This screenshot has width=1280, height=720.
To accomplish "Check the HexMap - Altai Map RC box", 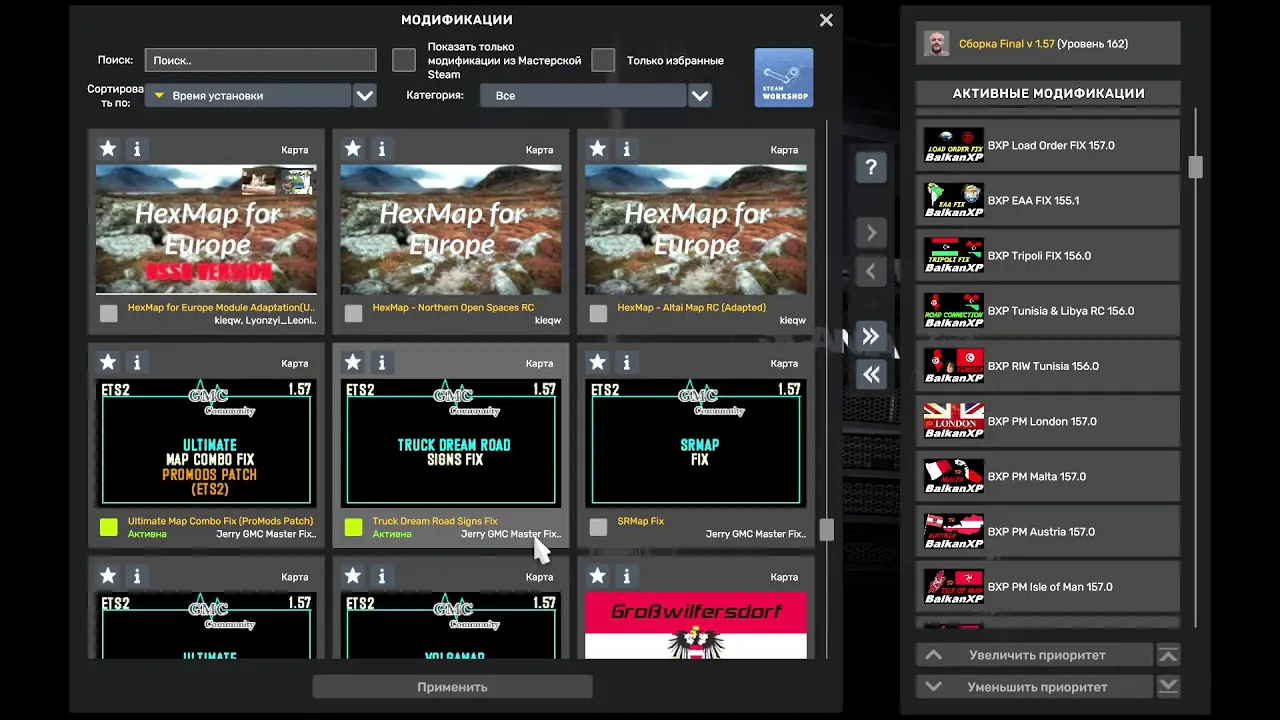I will (598, 314).
